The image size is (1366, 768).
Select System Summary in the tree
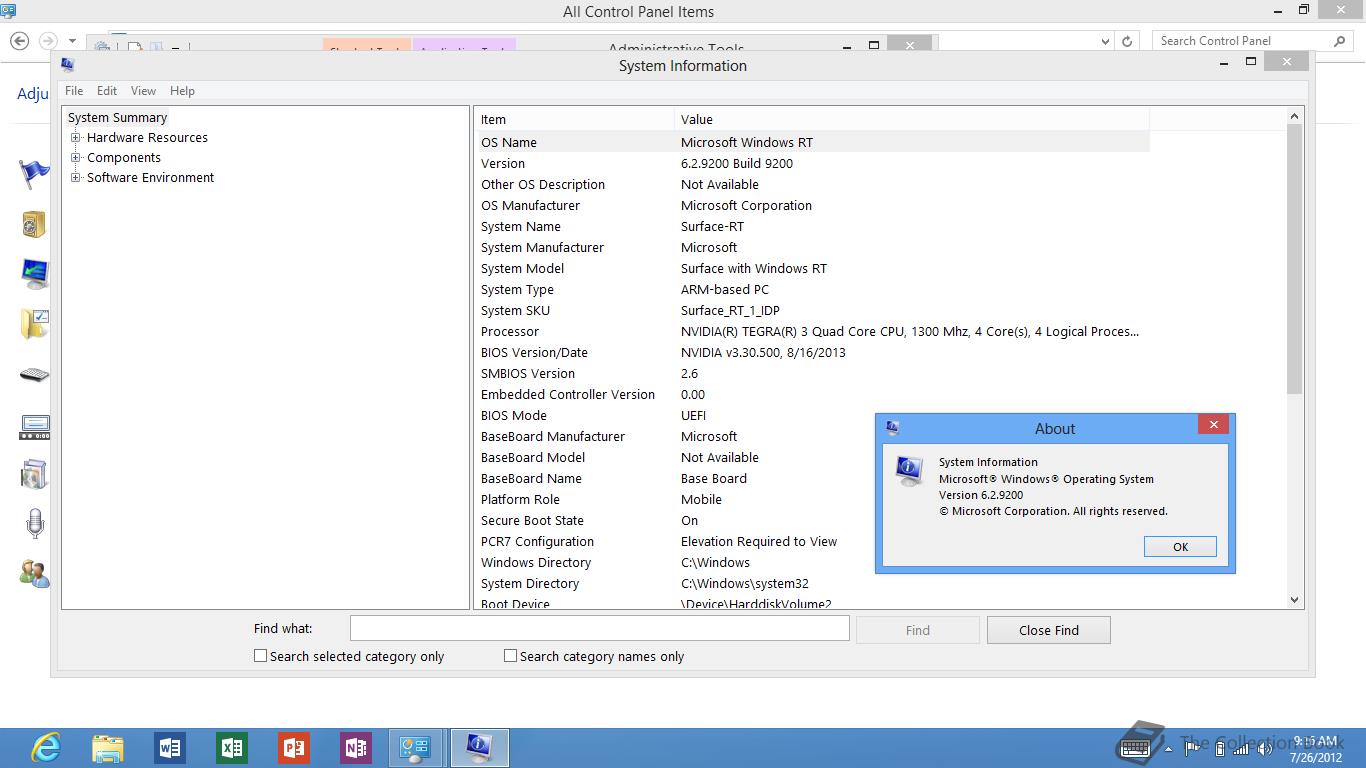(117, 117)
